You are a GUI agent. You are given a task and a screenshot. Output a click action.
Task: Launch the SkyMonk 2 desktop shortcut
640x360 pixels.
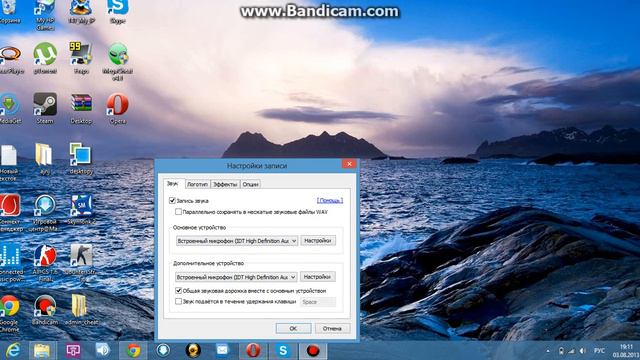[x=81, y=209]
